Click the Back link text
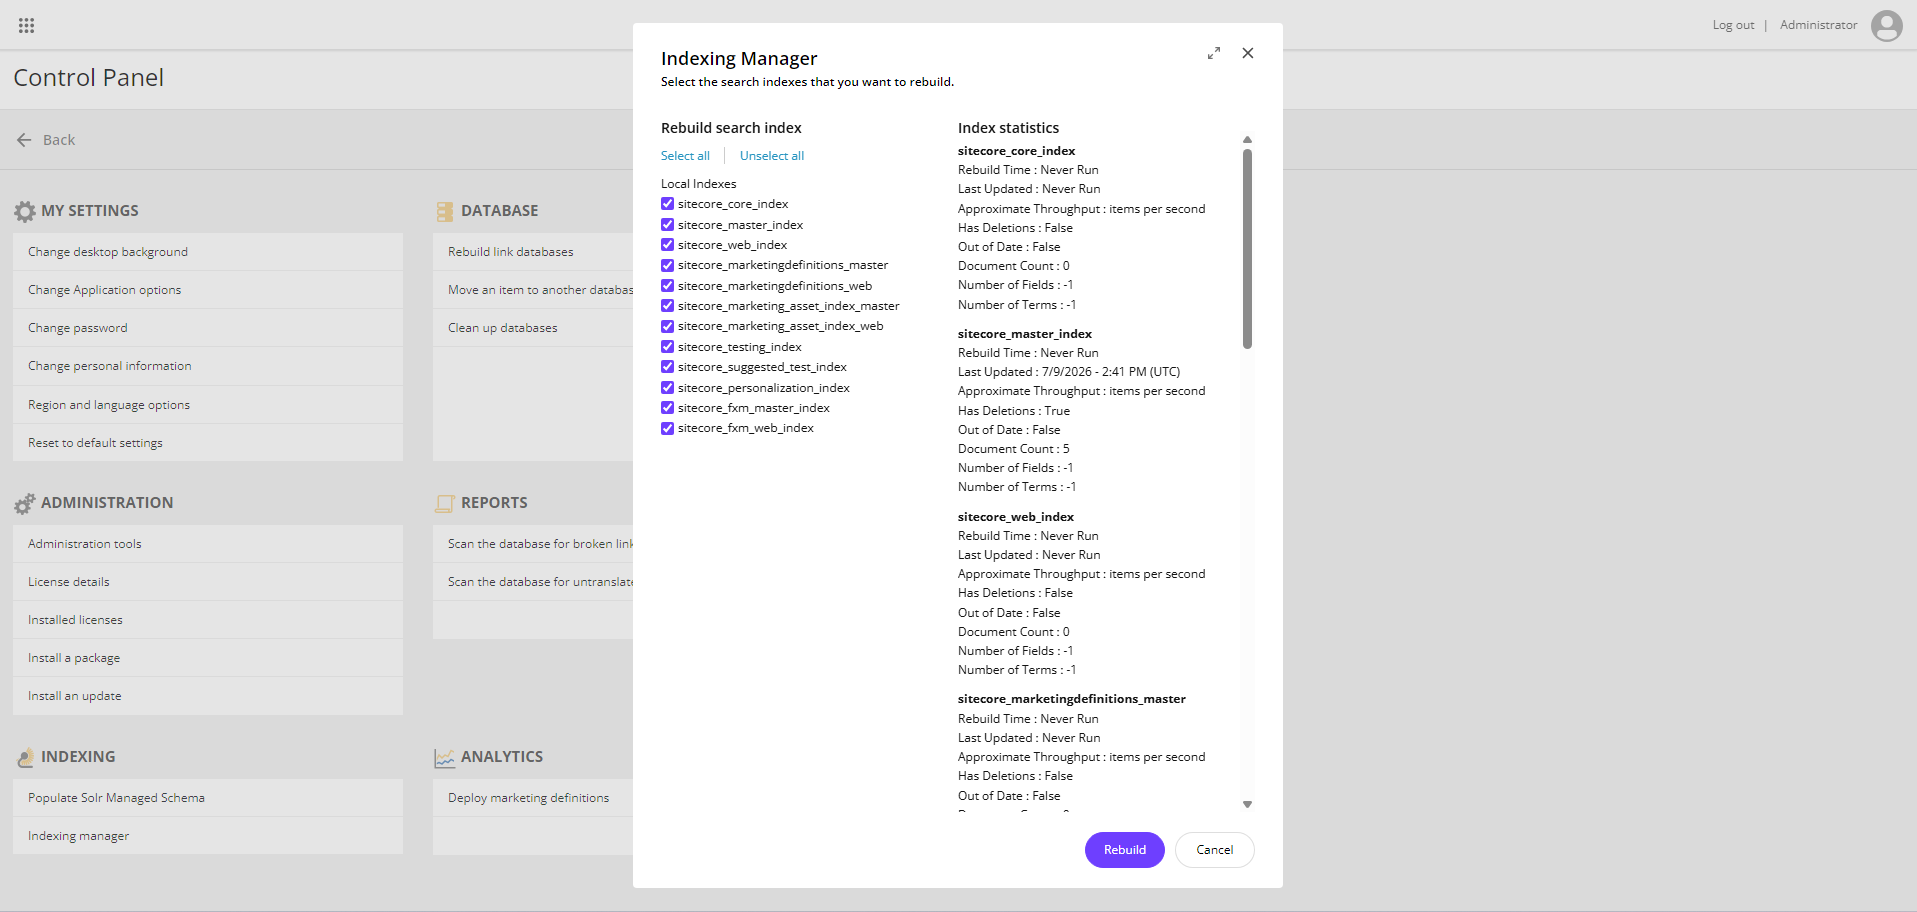The image size is (1917, 912). pos(59,140)
